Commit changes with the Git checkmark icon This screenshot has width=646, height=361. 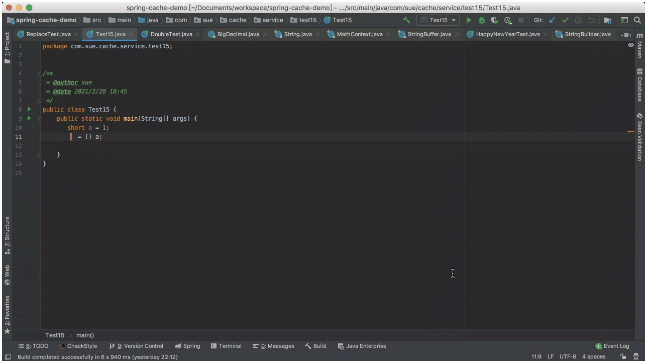[x=565, y=20]
